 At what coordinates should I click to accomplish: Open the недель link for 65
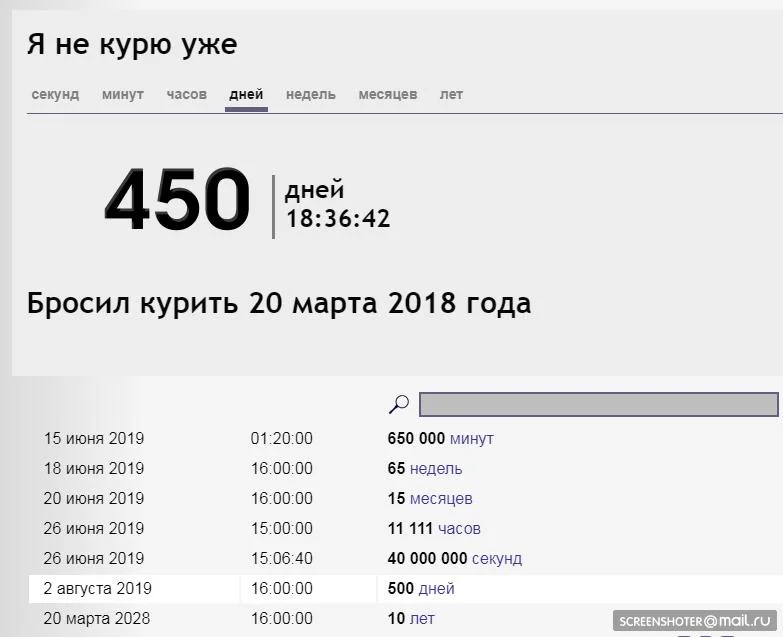[x=436, y=468]
